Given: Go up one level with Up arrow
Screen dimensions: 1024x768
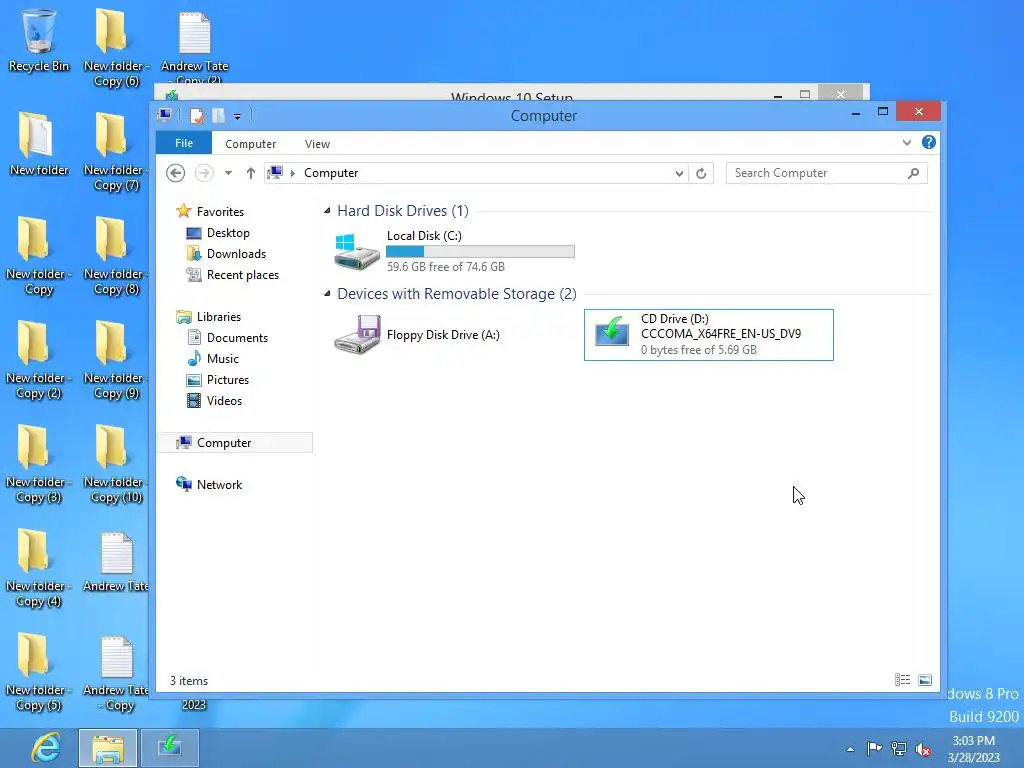Looking at the screenshot, I should coord(251,173).
